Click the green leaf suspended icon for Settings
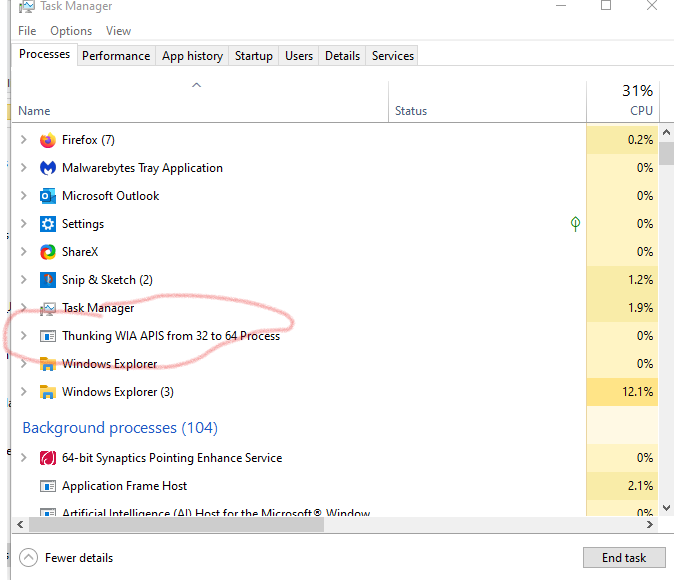This screenshot has width=674, height=580. tap(575, 224)
